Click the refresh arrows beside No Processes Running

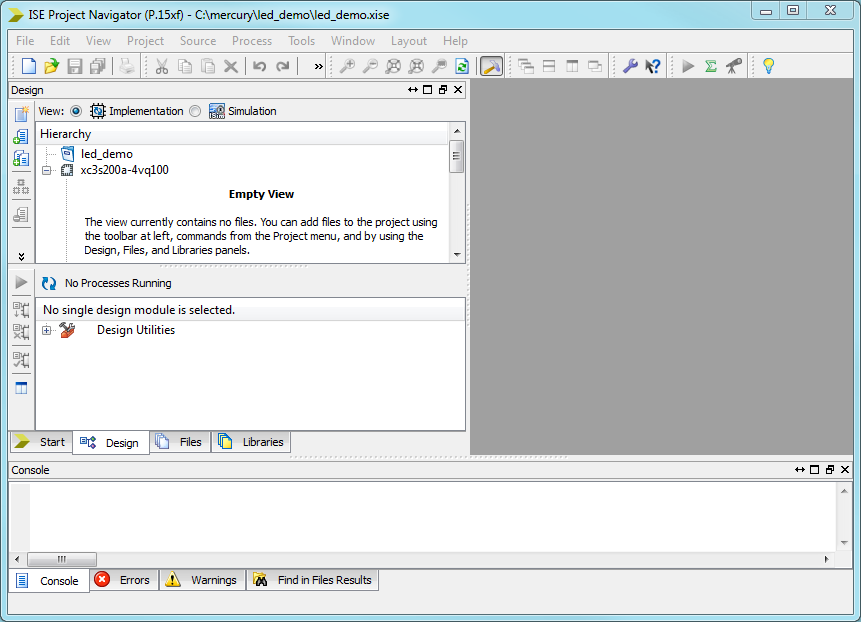point(49,283)
